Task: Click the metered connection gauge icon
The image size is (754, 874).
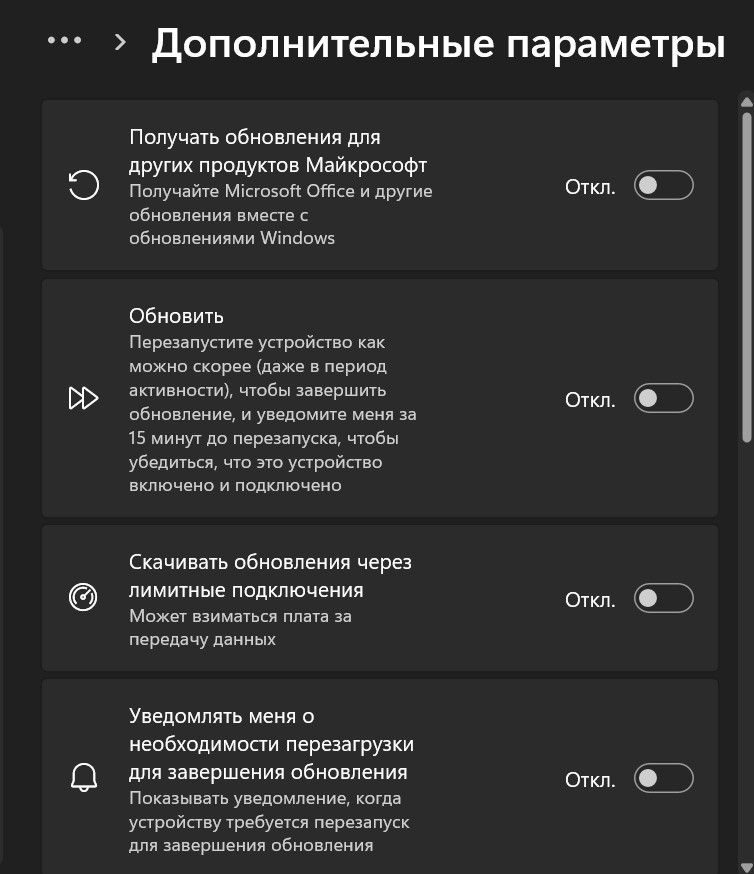Action: [83, 598]
